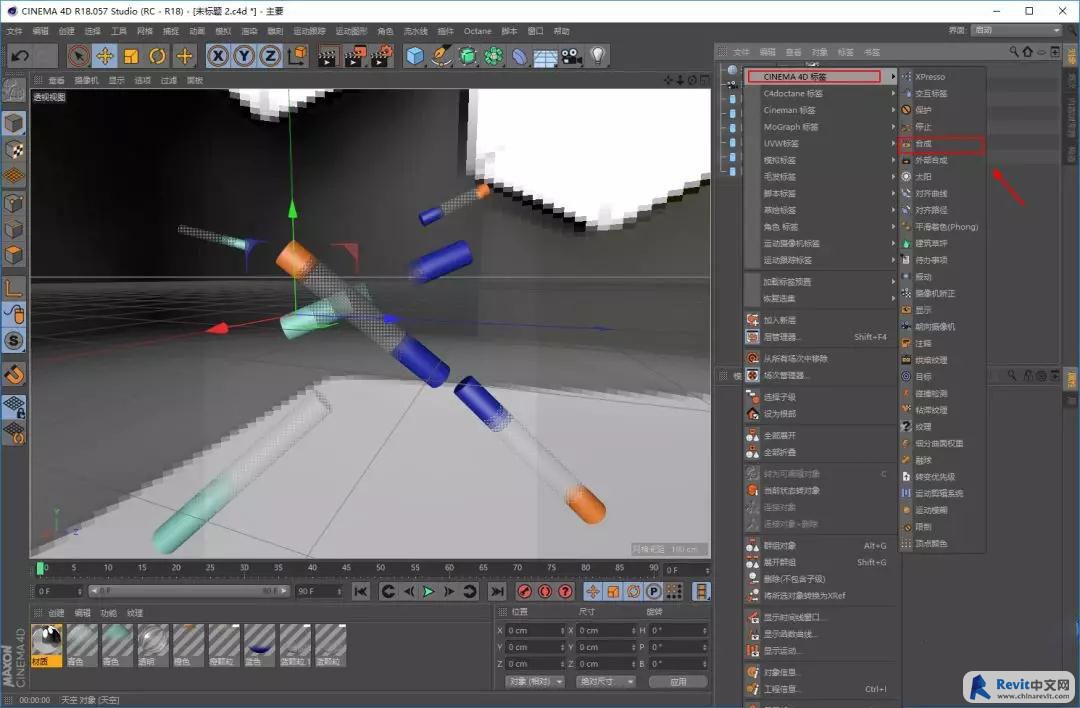
Task: Toggle autokeying red button
Action: tap(545, 592)
